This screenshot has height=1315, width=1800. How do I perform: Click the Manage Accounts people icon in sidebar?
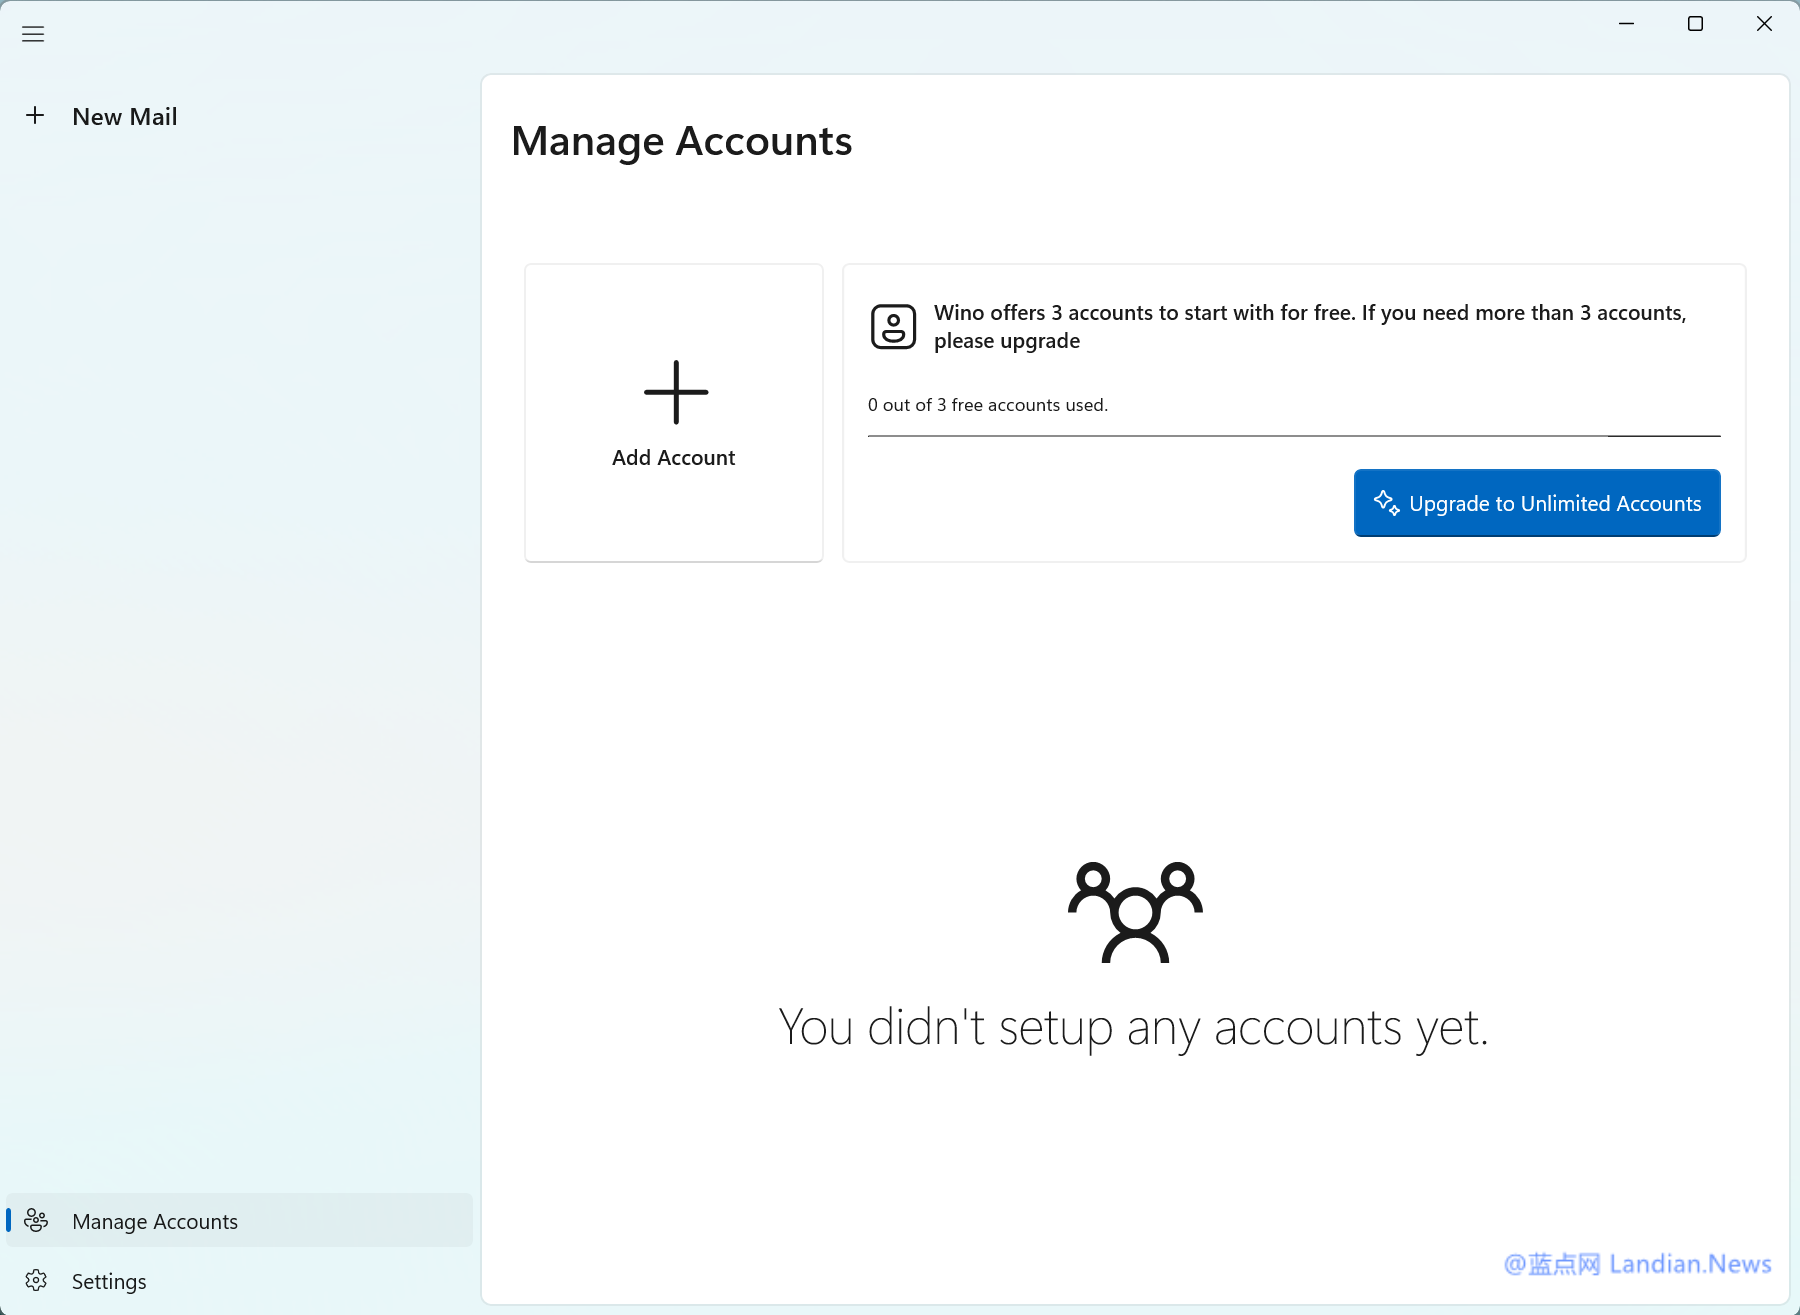point(37,1221)
